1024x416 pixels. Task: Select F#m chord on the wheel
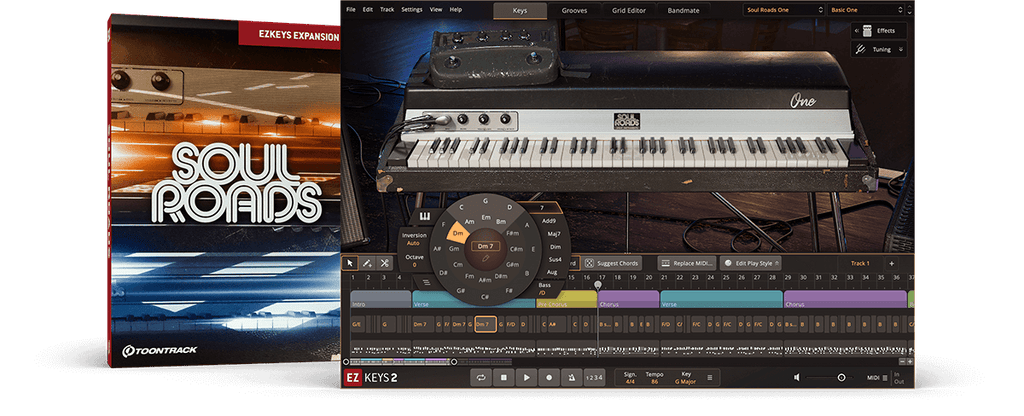513,232
